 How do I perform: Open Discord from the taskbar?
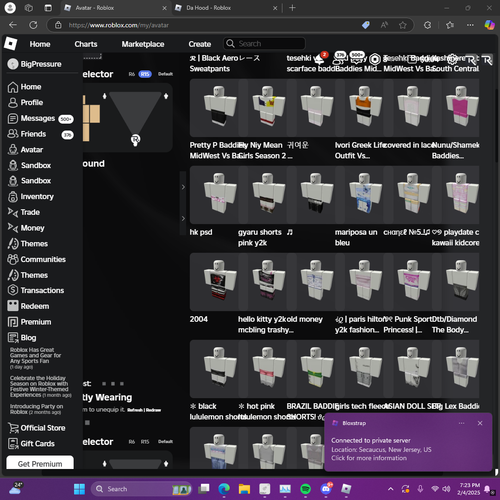[326, 489]
